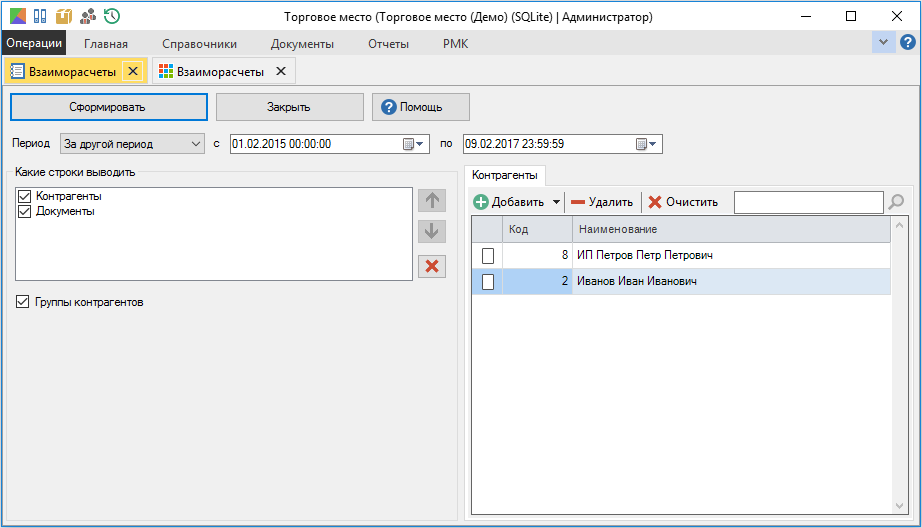This screenshot has width=922, height=528.
Task: Move the selected row down with the arrow
Action: [432, 231]
